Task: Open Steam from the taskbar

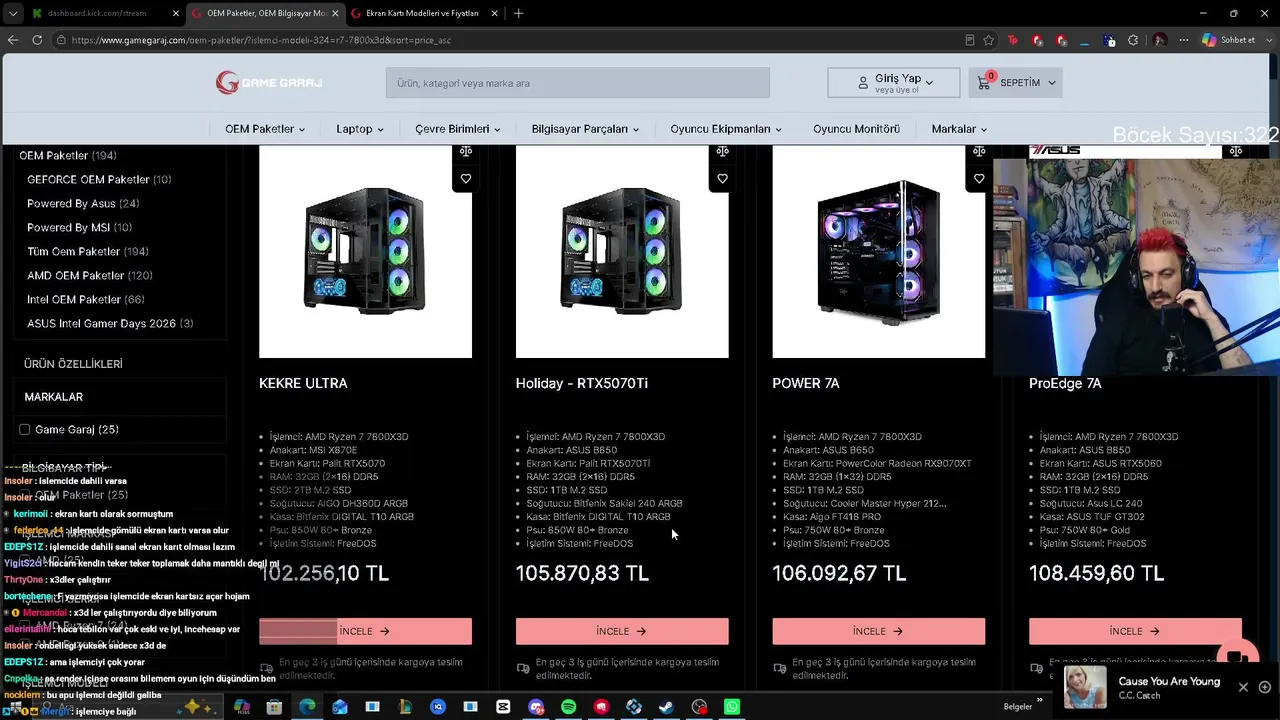Action: click(x=666, y=707)
